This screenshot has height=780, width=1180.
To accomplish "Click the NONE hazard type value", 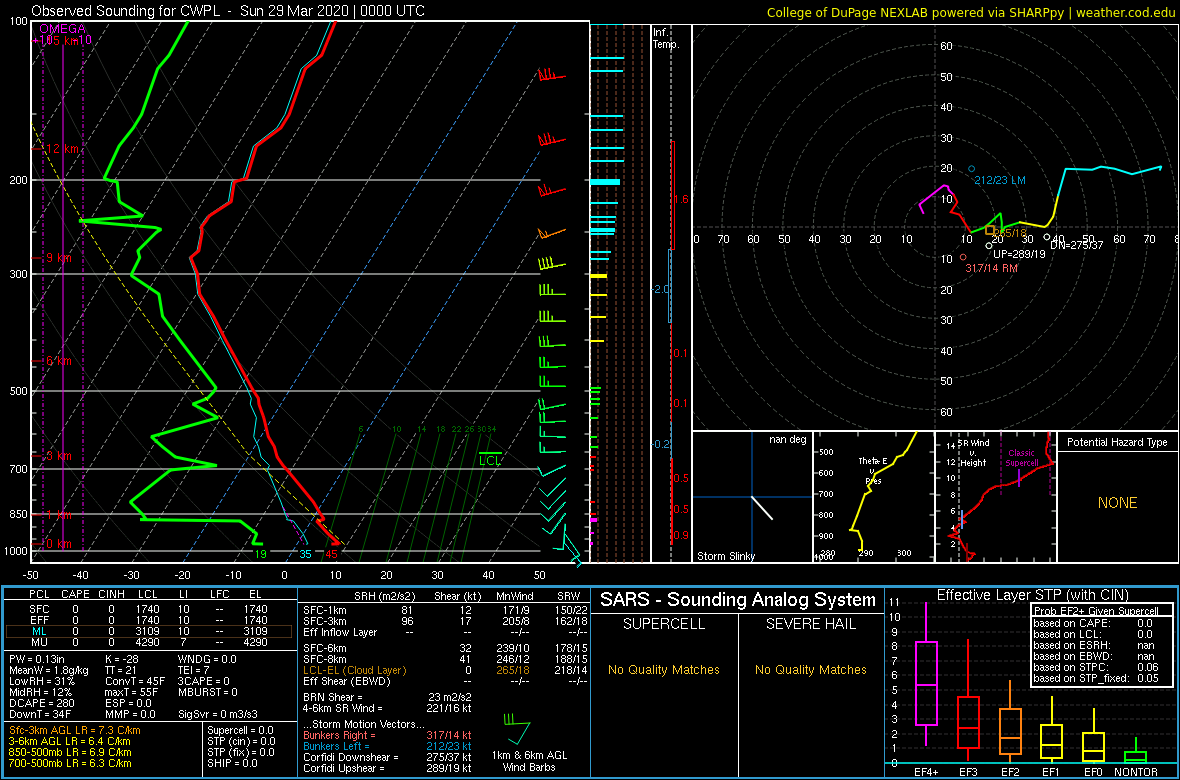I will click(1118, 503).
